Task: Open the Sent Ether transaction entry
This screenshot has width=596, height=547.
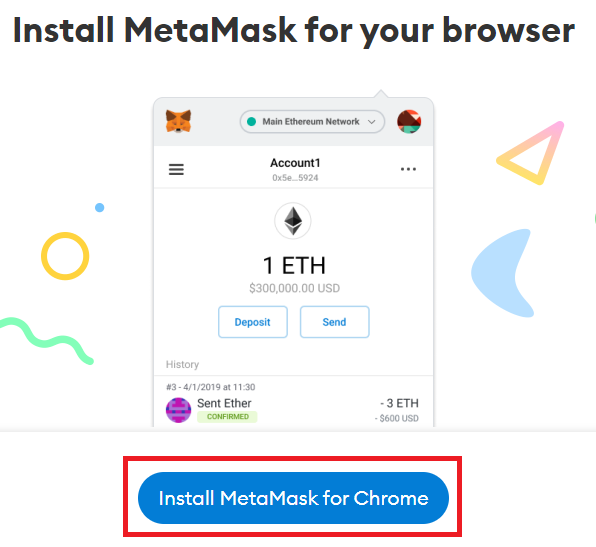Action: [x=293, y=404]
